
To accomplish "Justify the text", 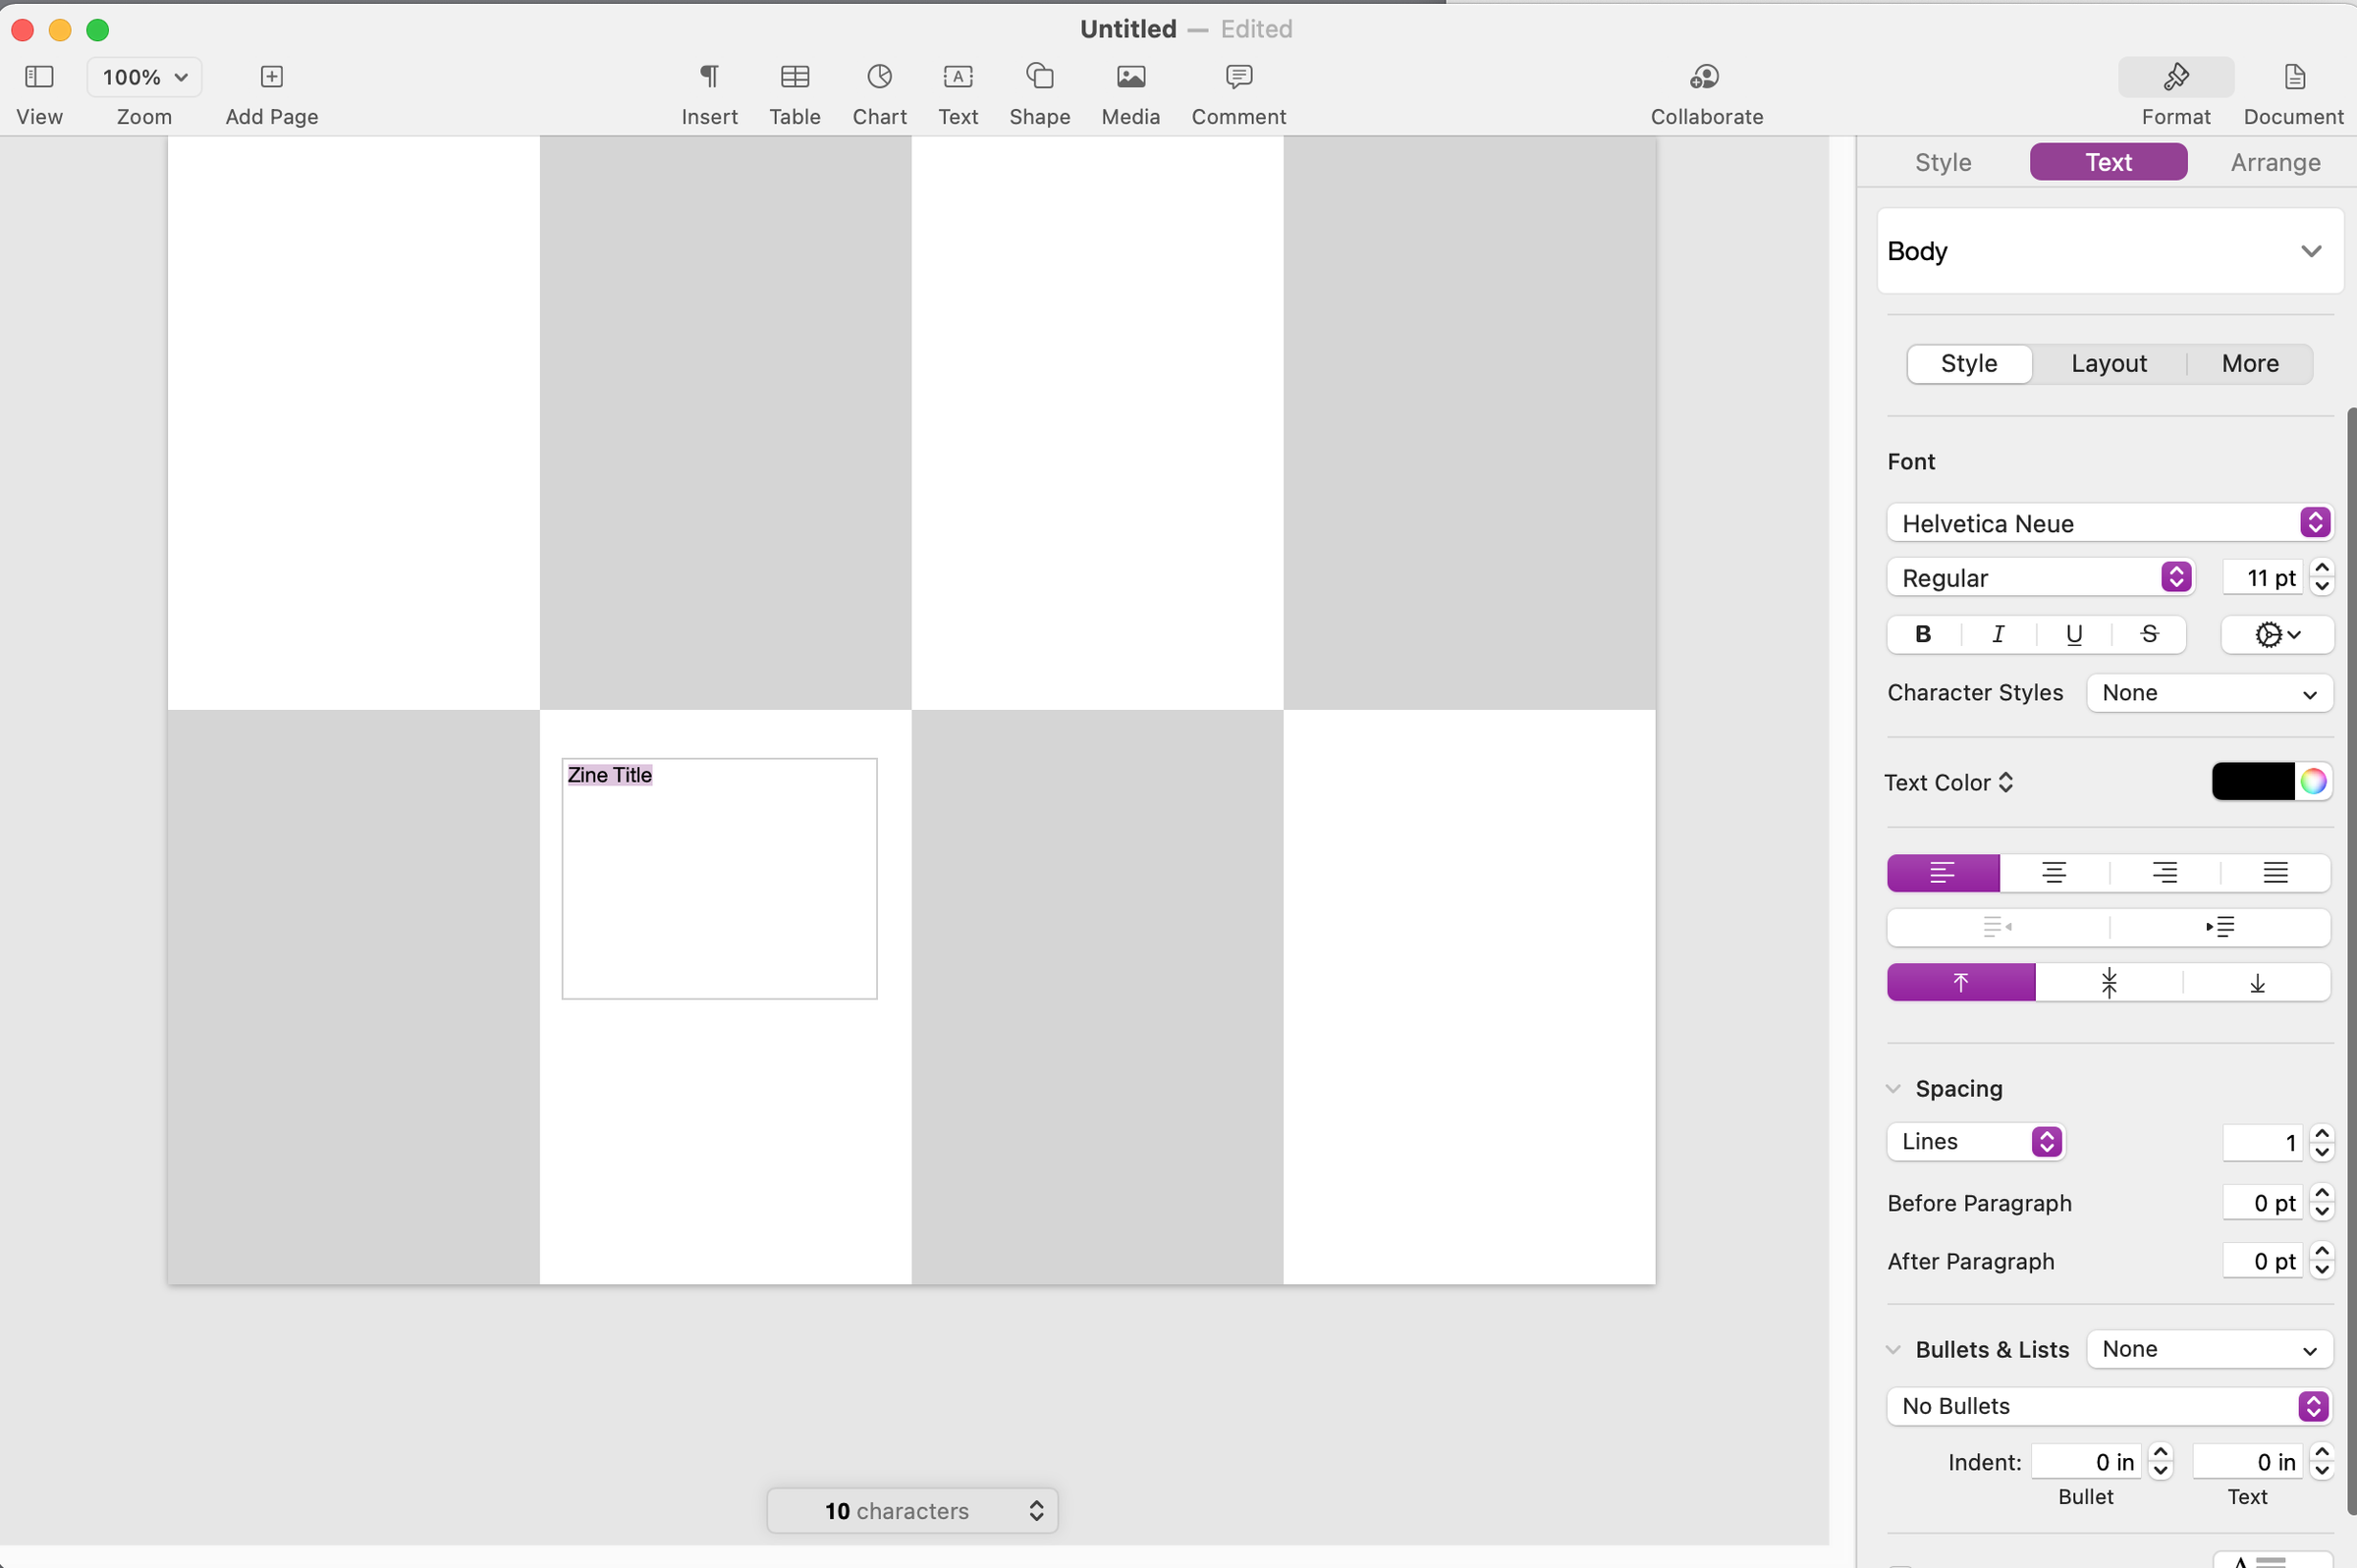I will pos(2276,873).
